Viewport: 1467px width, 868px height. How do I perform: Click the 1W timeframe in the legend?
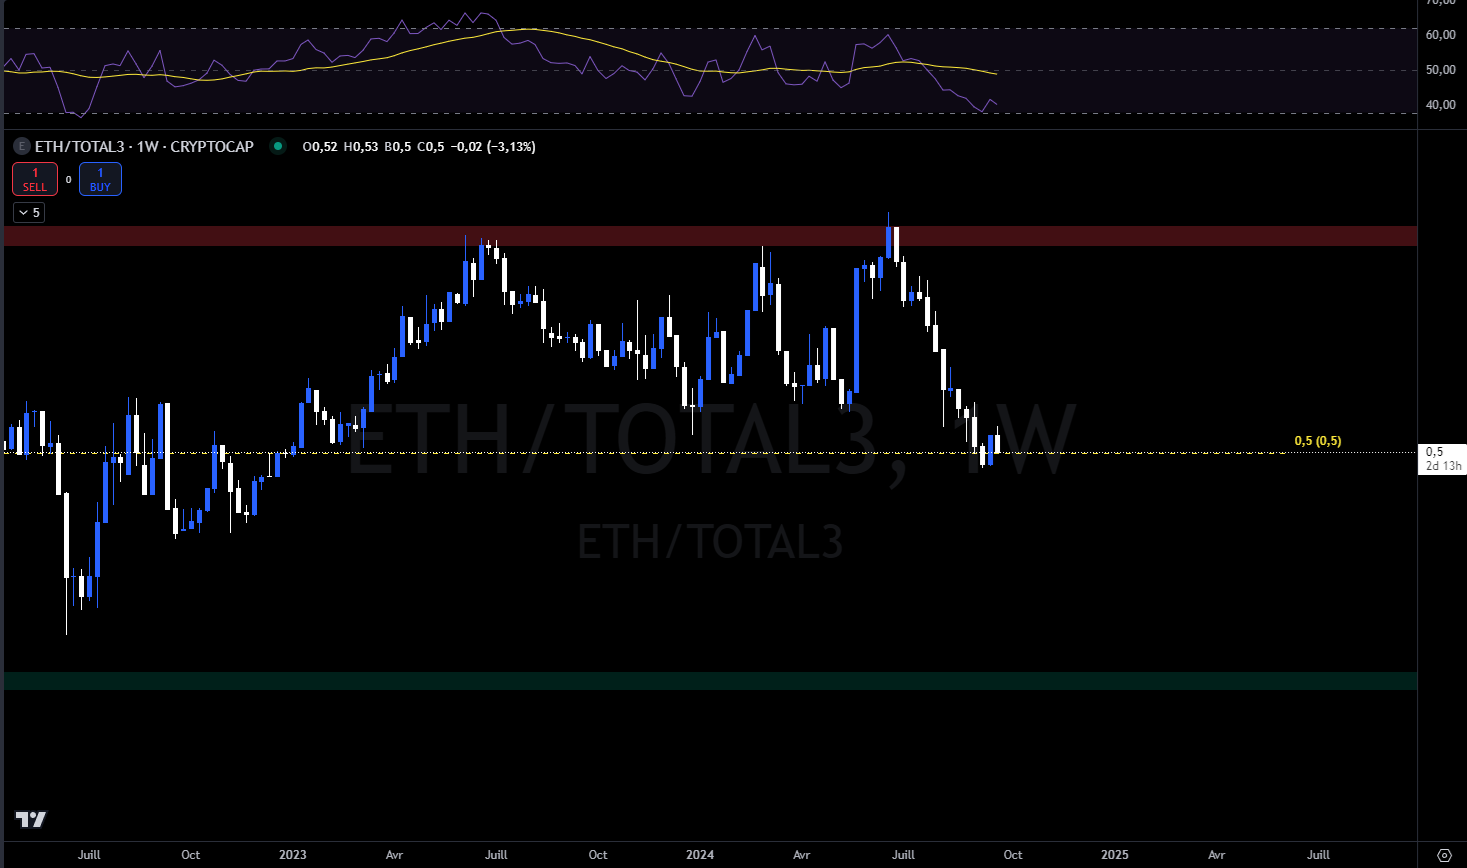[x=150, y=146]
